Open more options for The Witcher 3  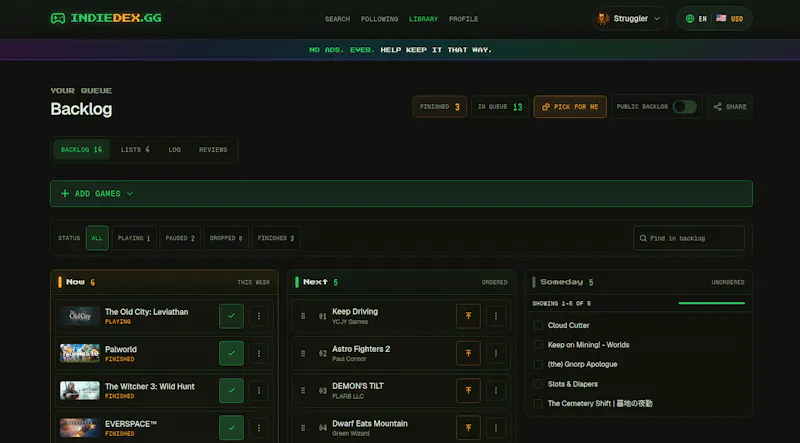coord(259,390)
